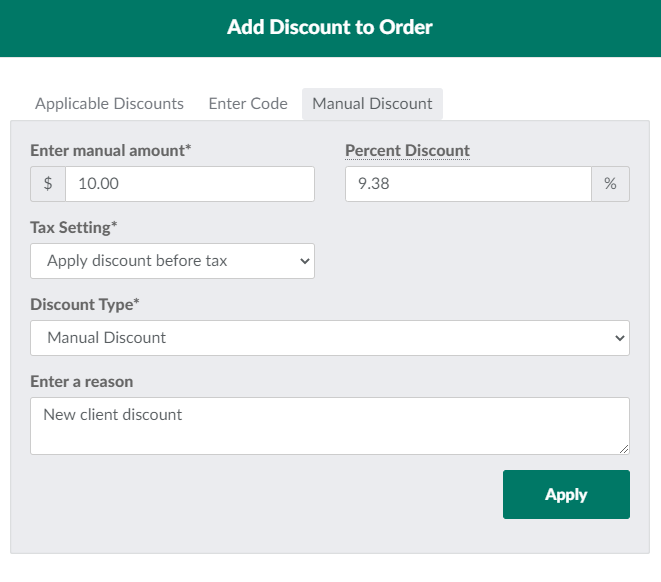
Task: Open the Enter Code tab
Action: 248,103
